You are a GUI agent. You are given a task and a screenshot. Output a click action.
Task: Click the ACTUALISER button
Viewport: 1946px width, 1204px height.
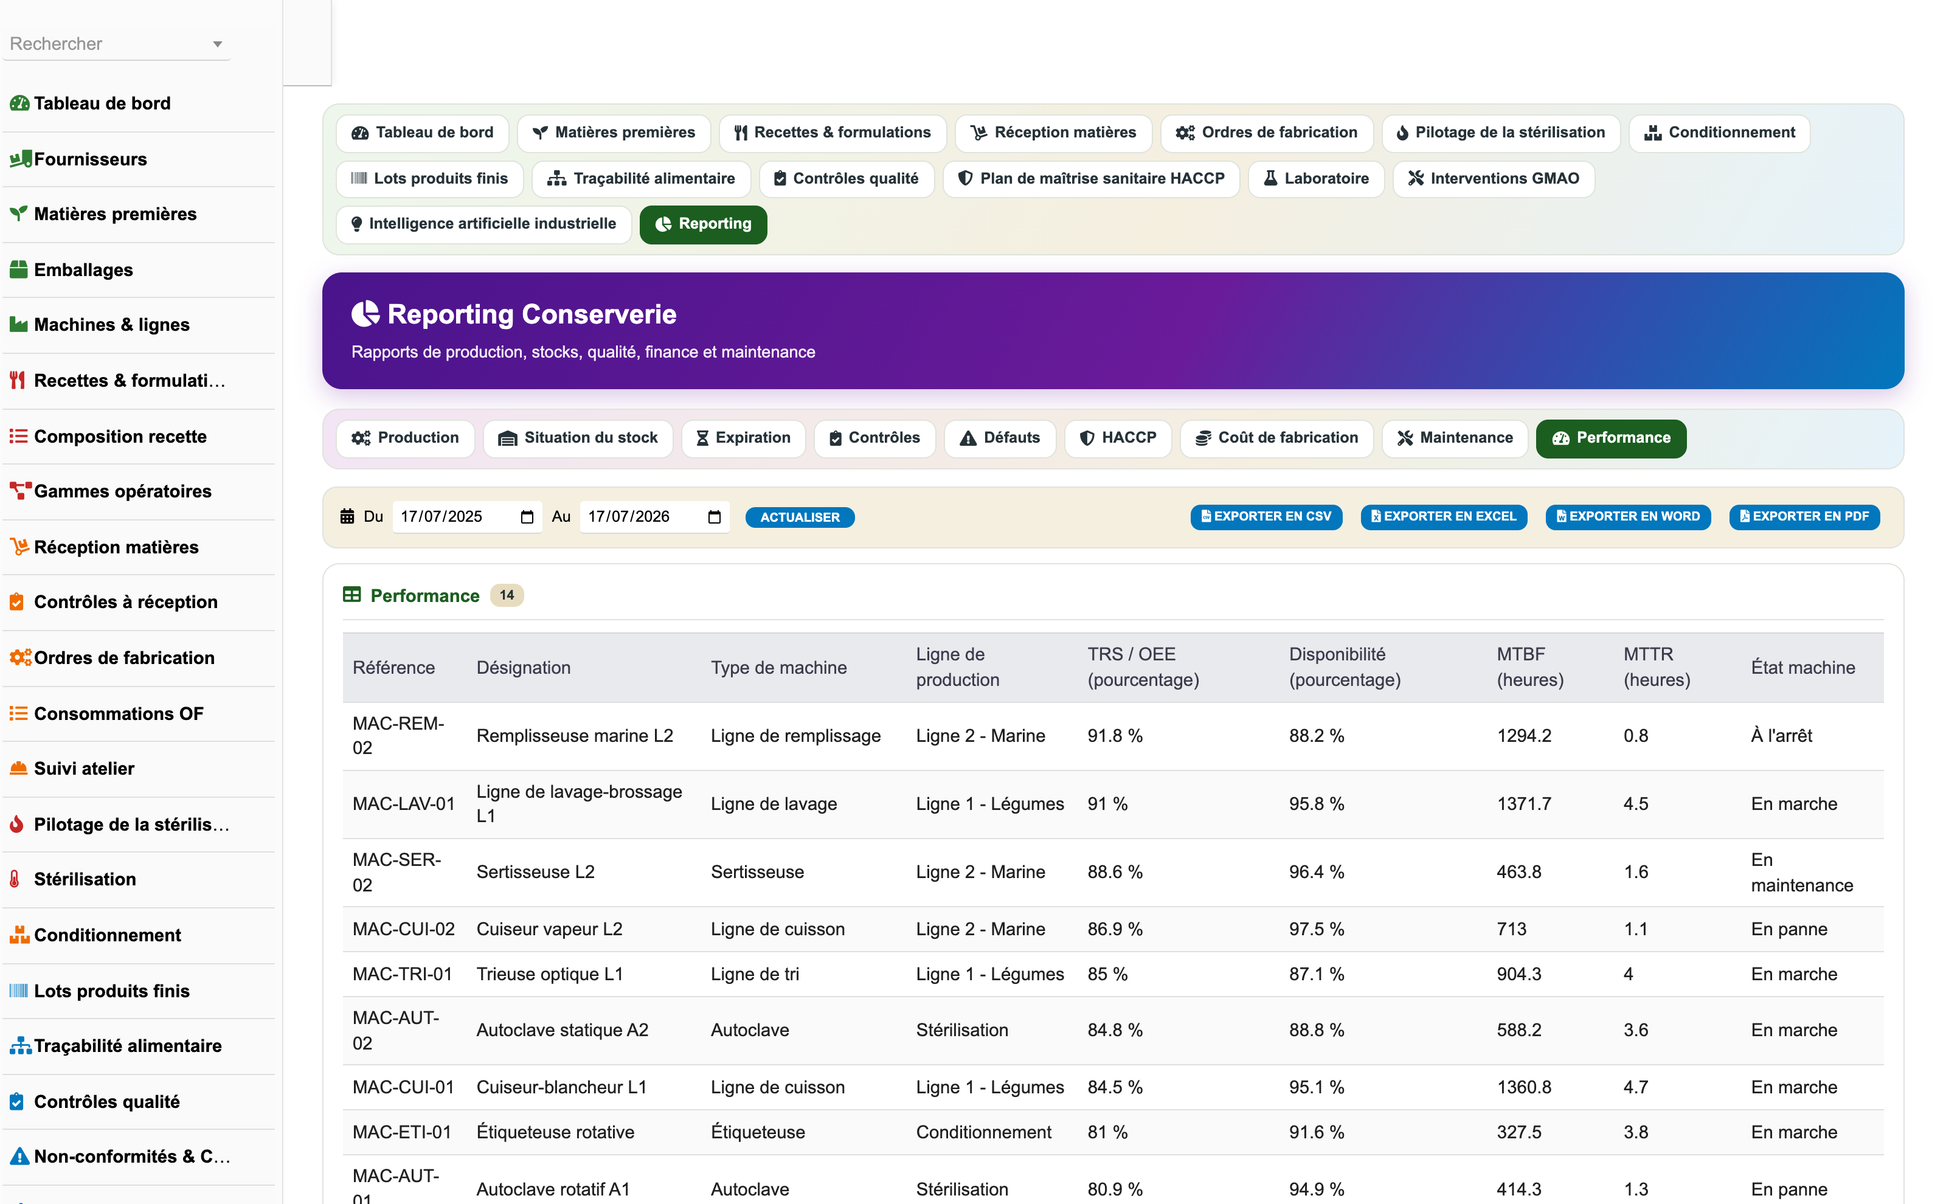point(800,518)
